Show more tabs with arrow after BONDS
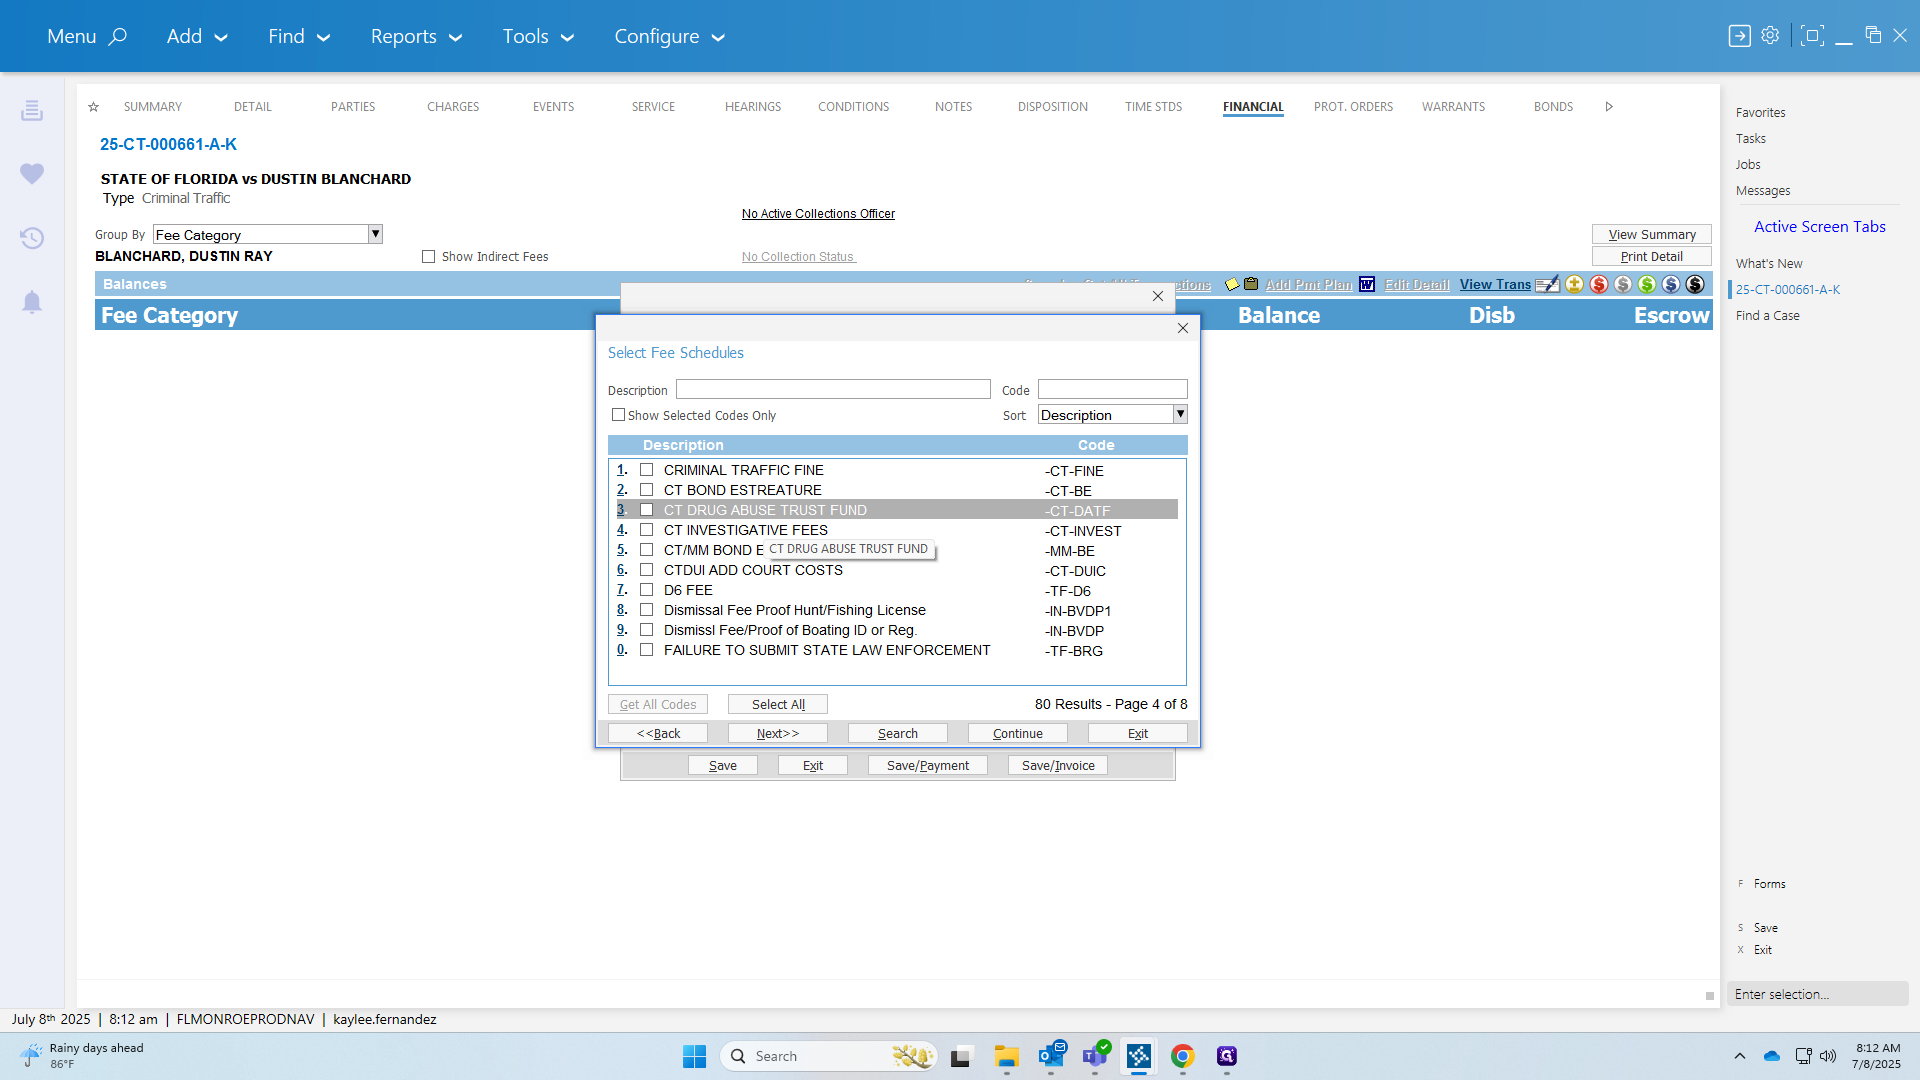This screenshot has height=1080, width=1920. (1609, 107)
